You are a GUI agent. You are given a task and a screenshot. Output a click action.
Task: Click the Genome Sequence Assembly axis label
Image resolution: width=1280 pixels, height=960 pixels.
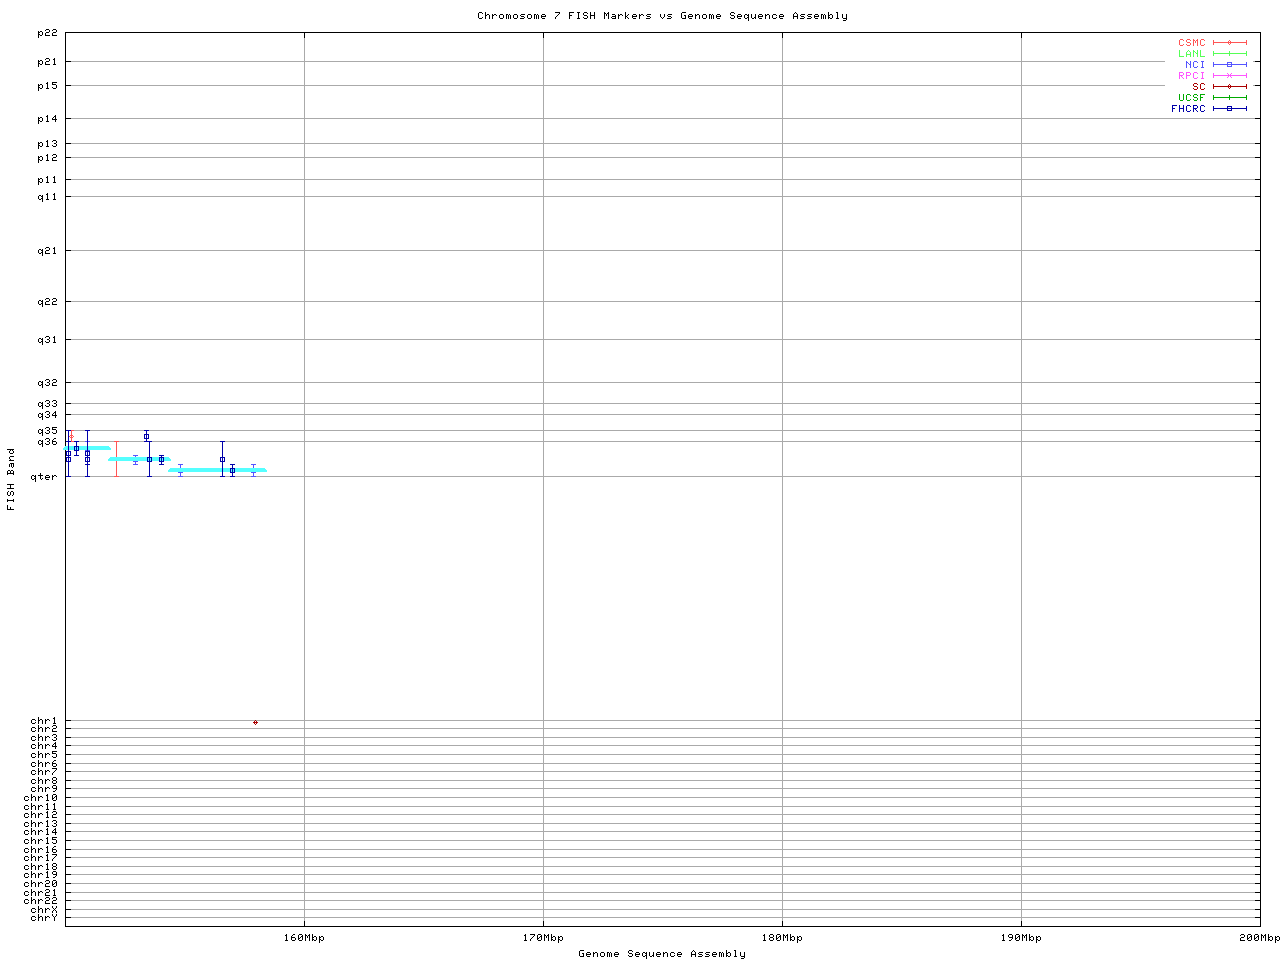[662, 954]
